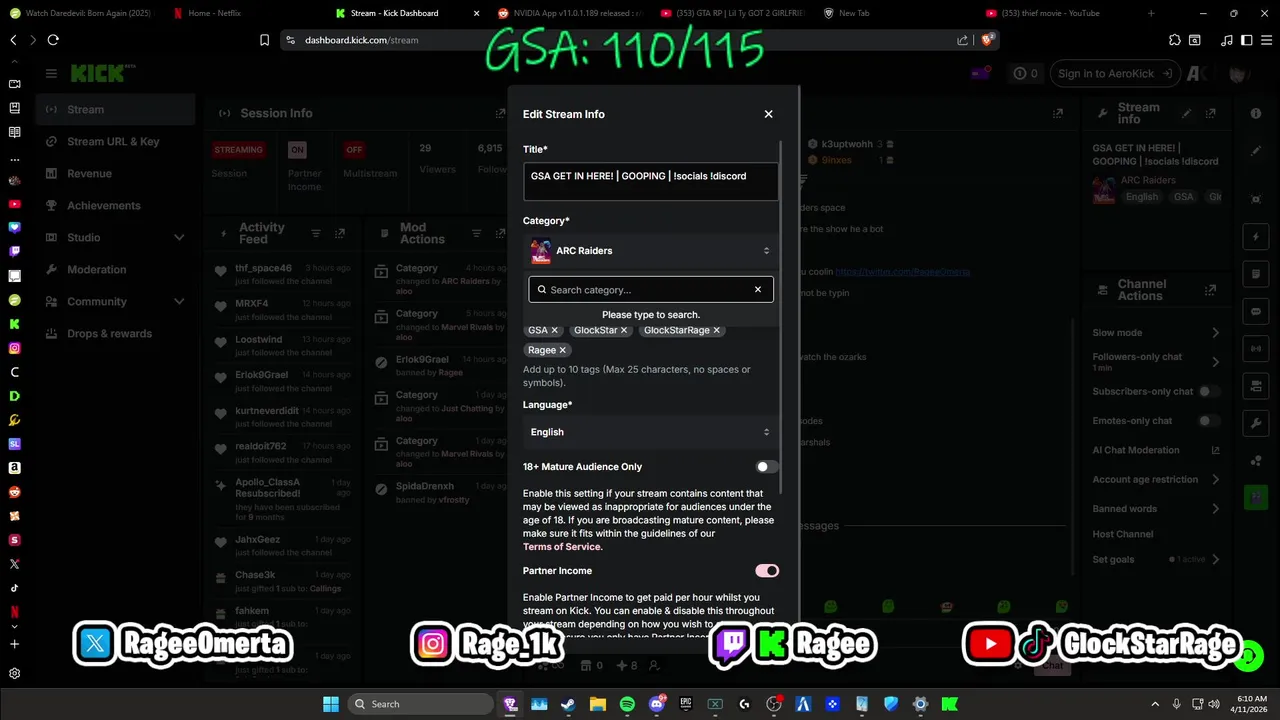The width and height of the screenshot is (1280, 720).
Task: Click the stream Title text box
Action: click(650, 182)
